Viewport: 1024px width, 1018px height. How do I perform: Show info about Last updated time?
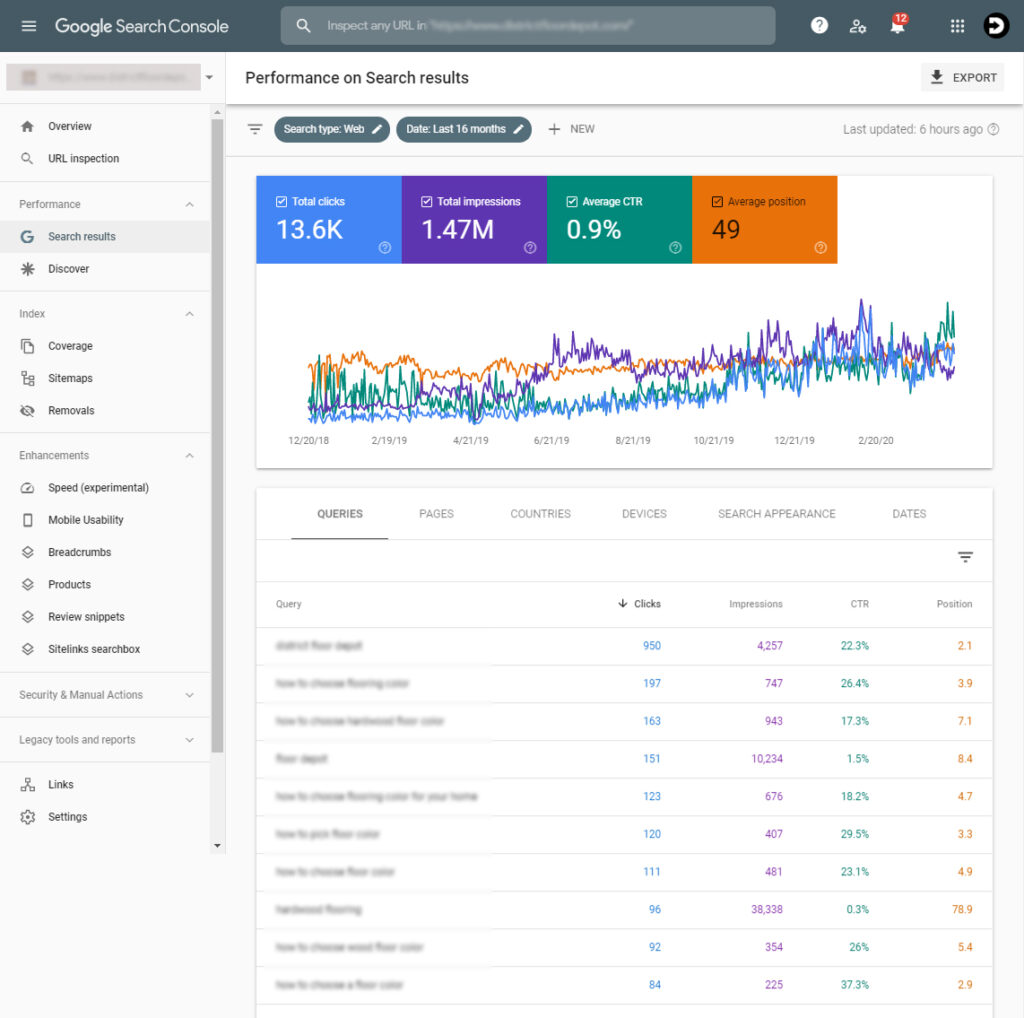(x=993, y=129)
